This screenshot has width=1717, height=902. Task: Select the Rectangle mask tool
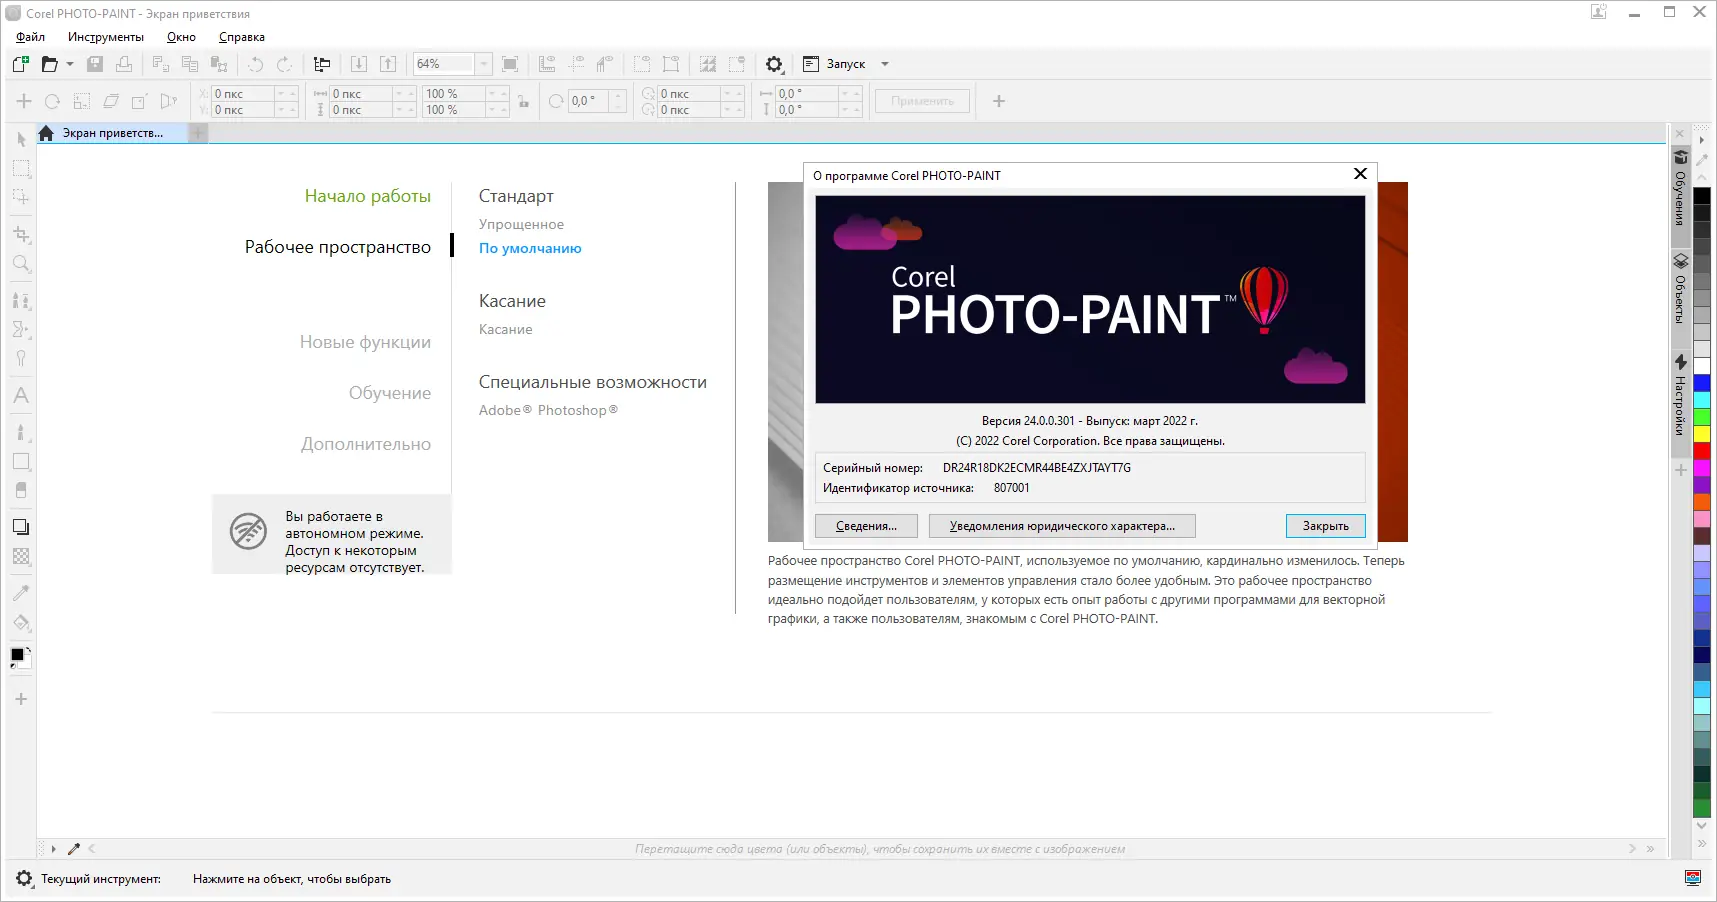click(x=21, y=169)
